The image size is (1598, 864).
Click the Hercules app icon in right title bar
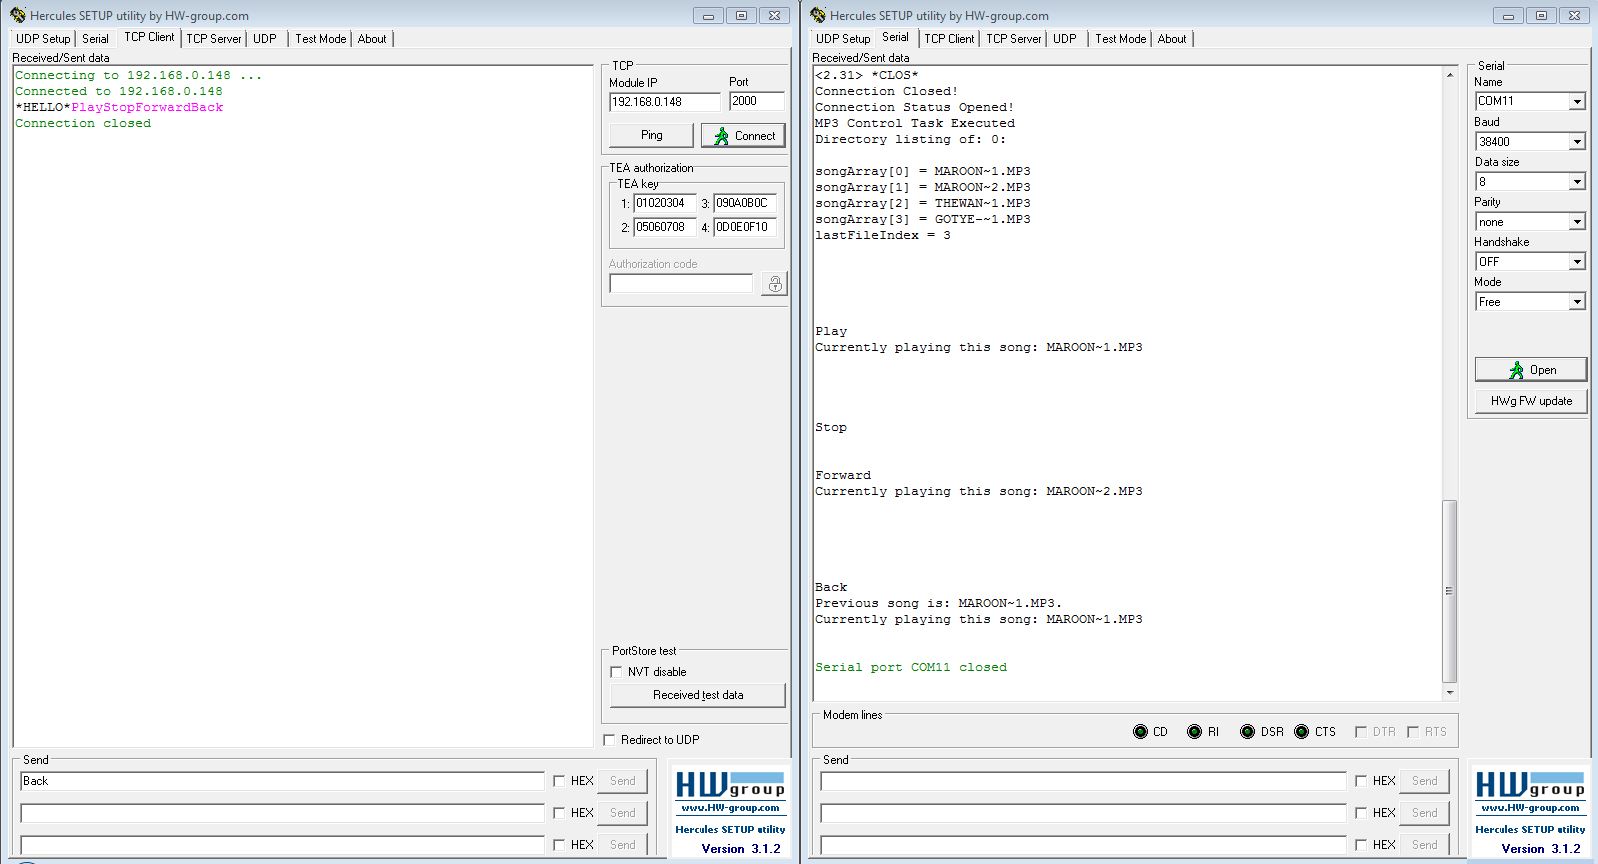(818, 15)
